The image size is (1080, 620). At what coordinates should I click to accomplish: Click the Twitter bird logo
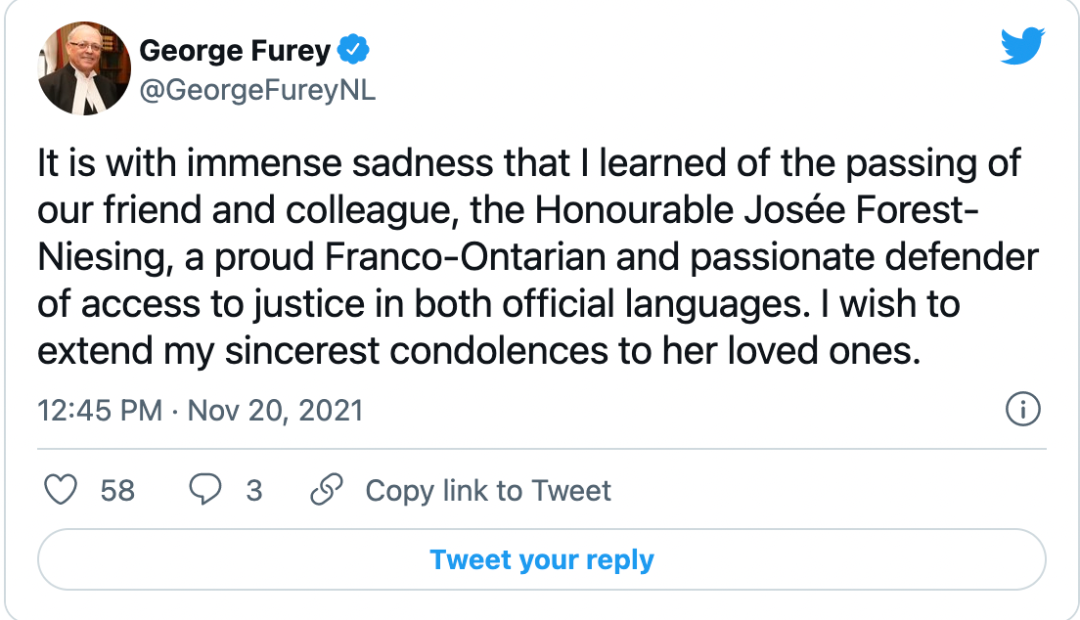1022,47
